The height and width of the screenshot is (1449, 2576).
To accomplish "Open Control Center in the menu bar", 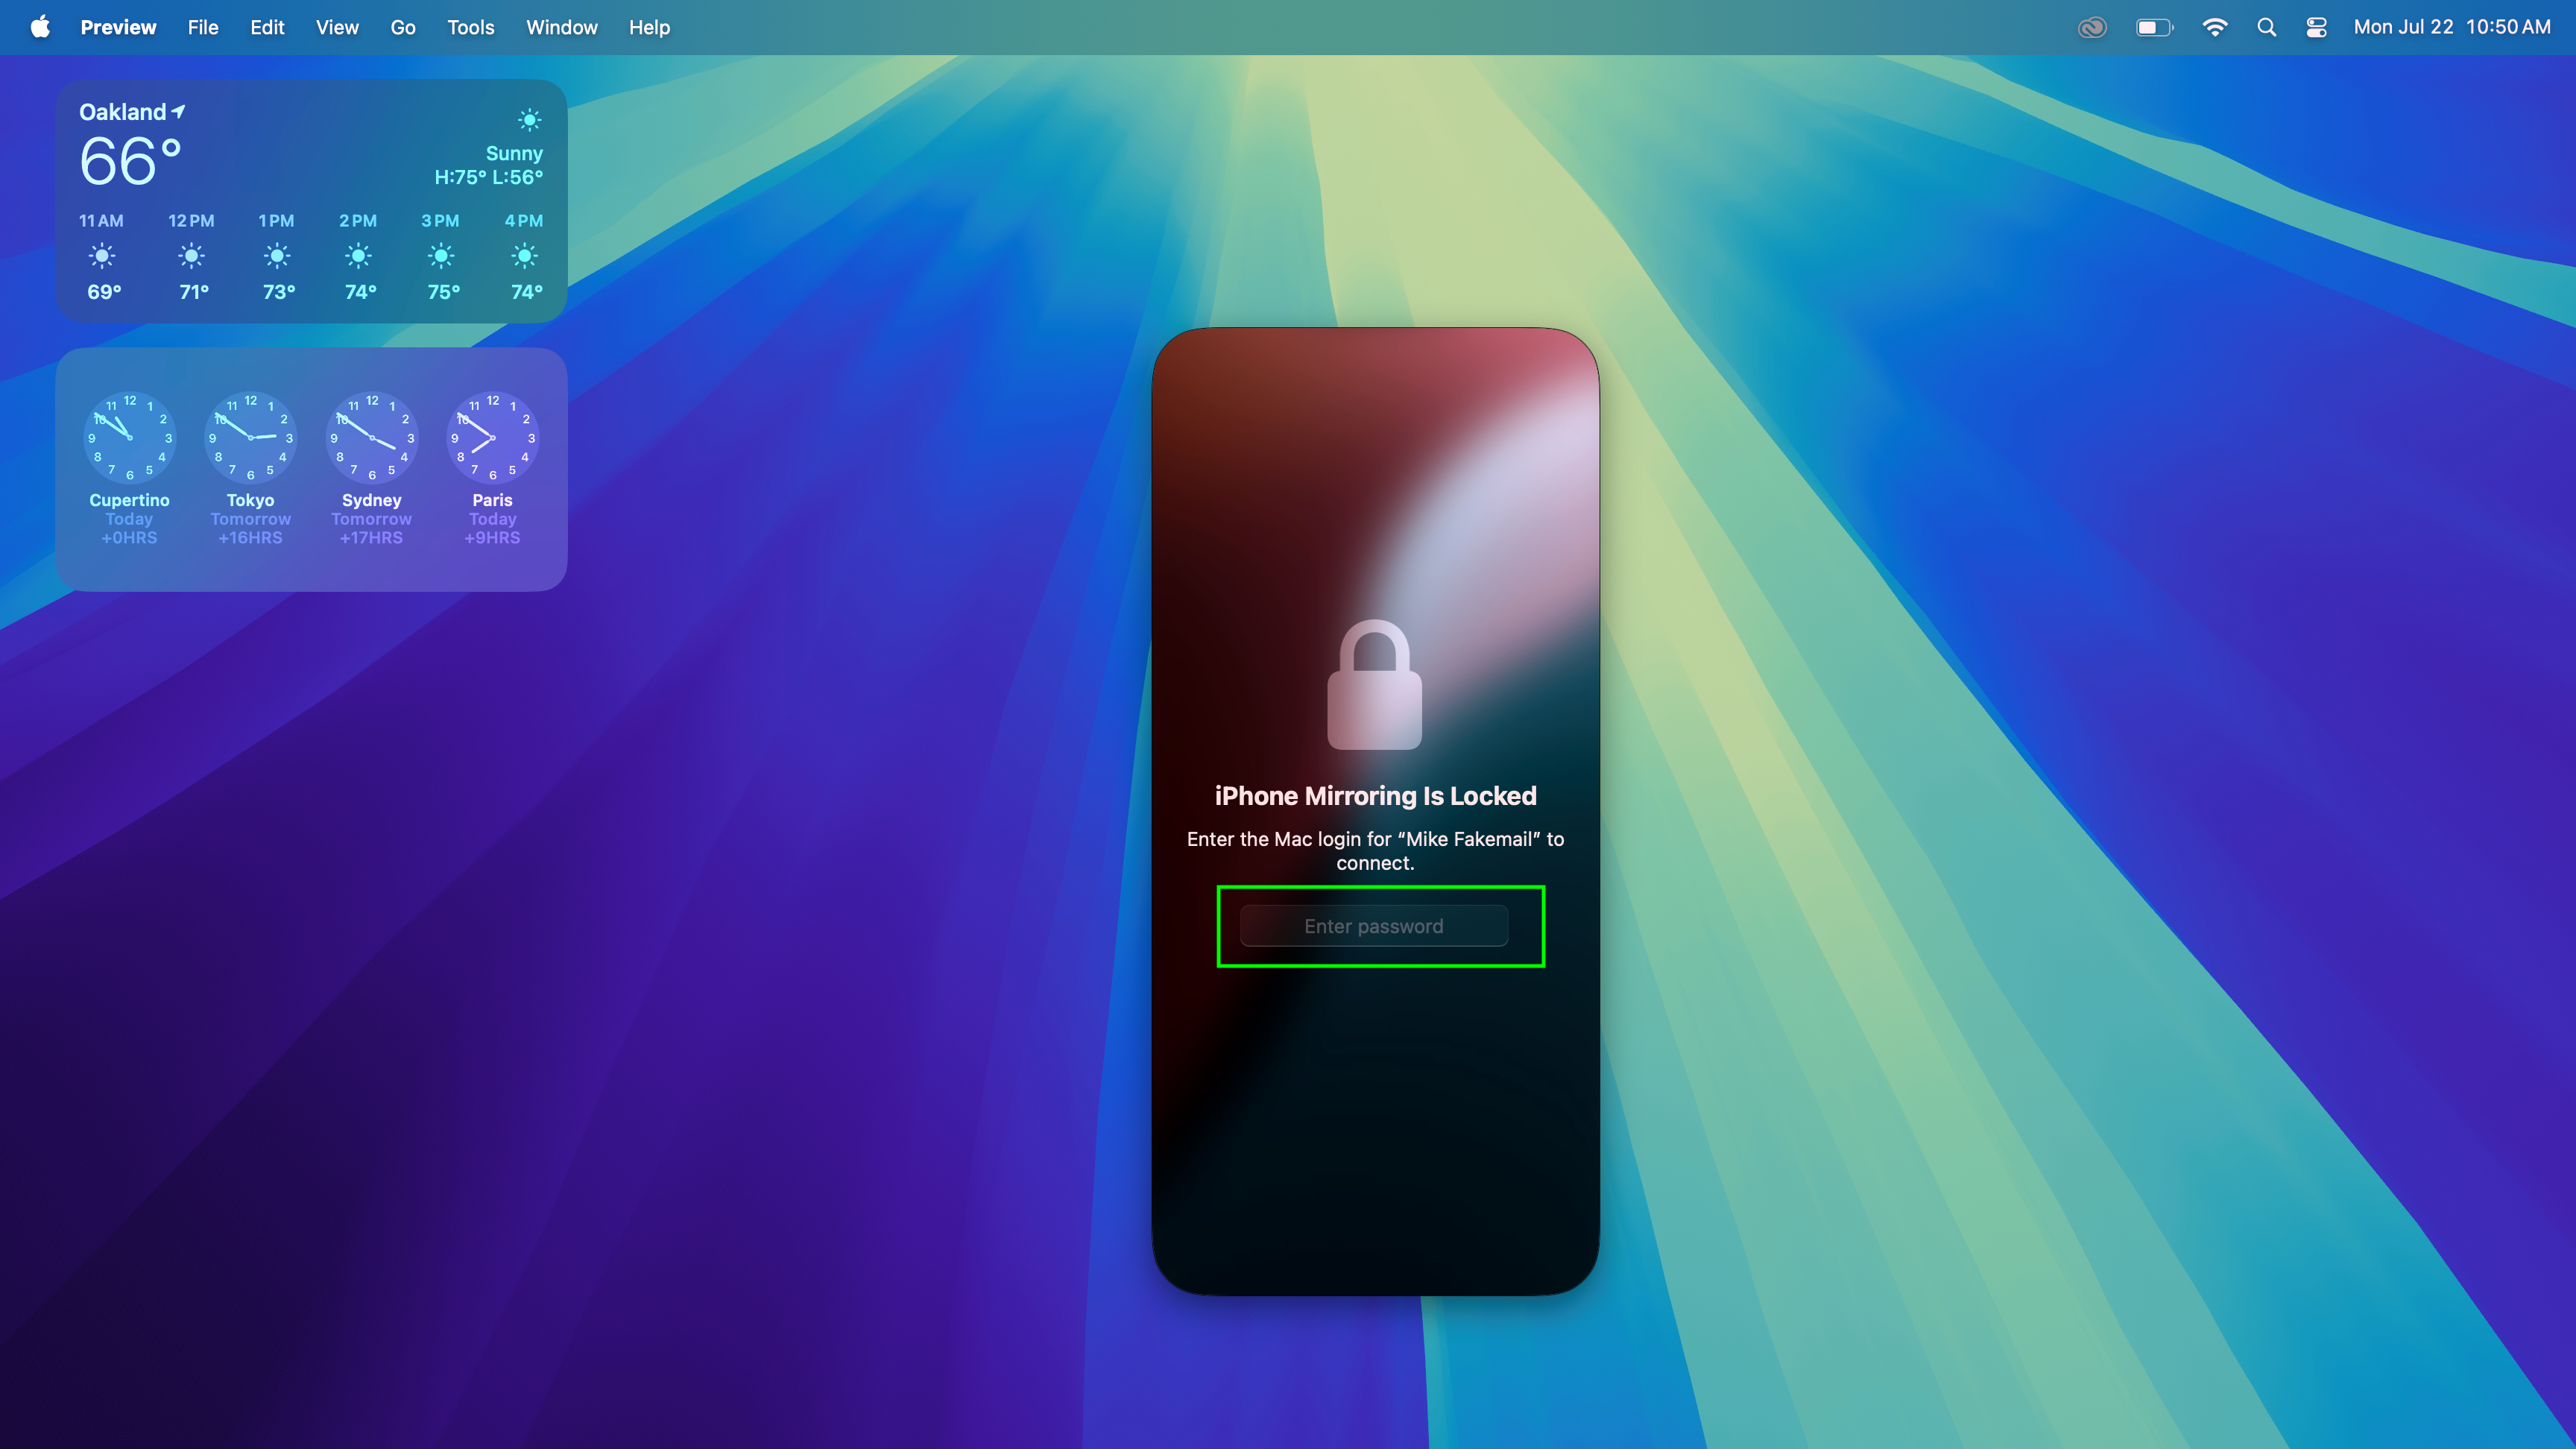I will (2317, 27).
